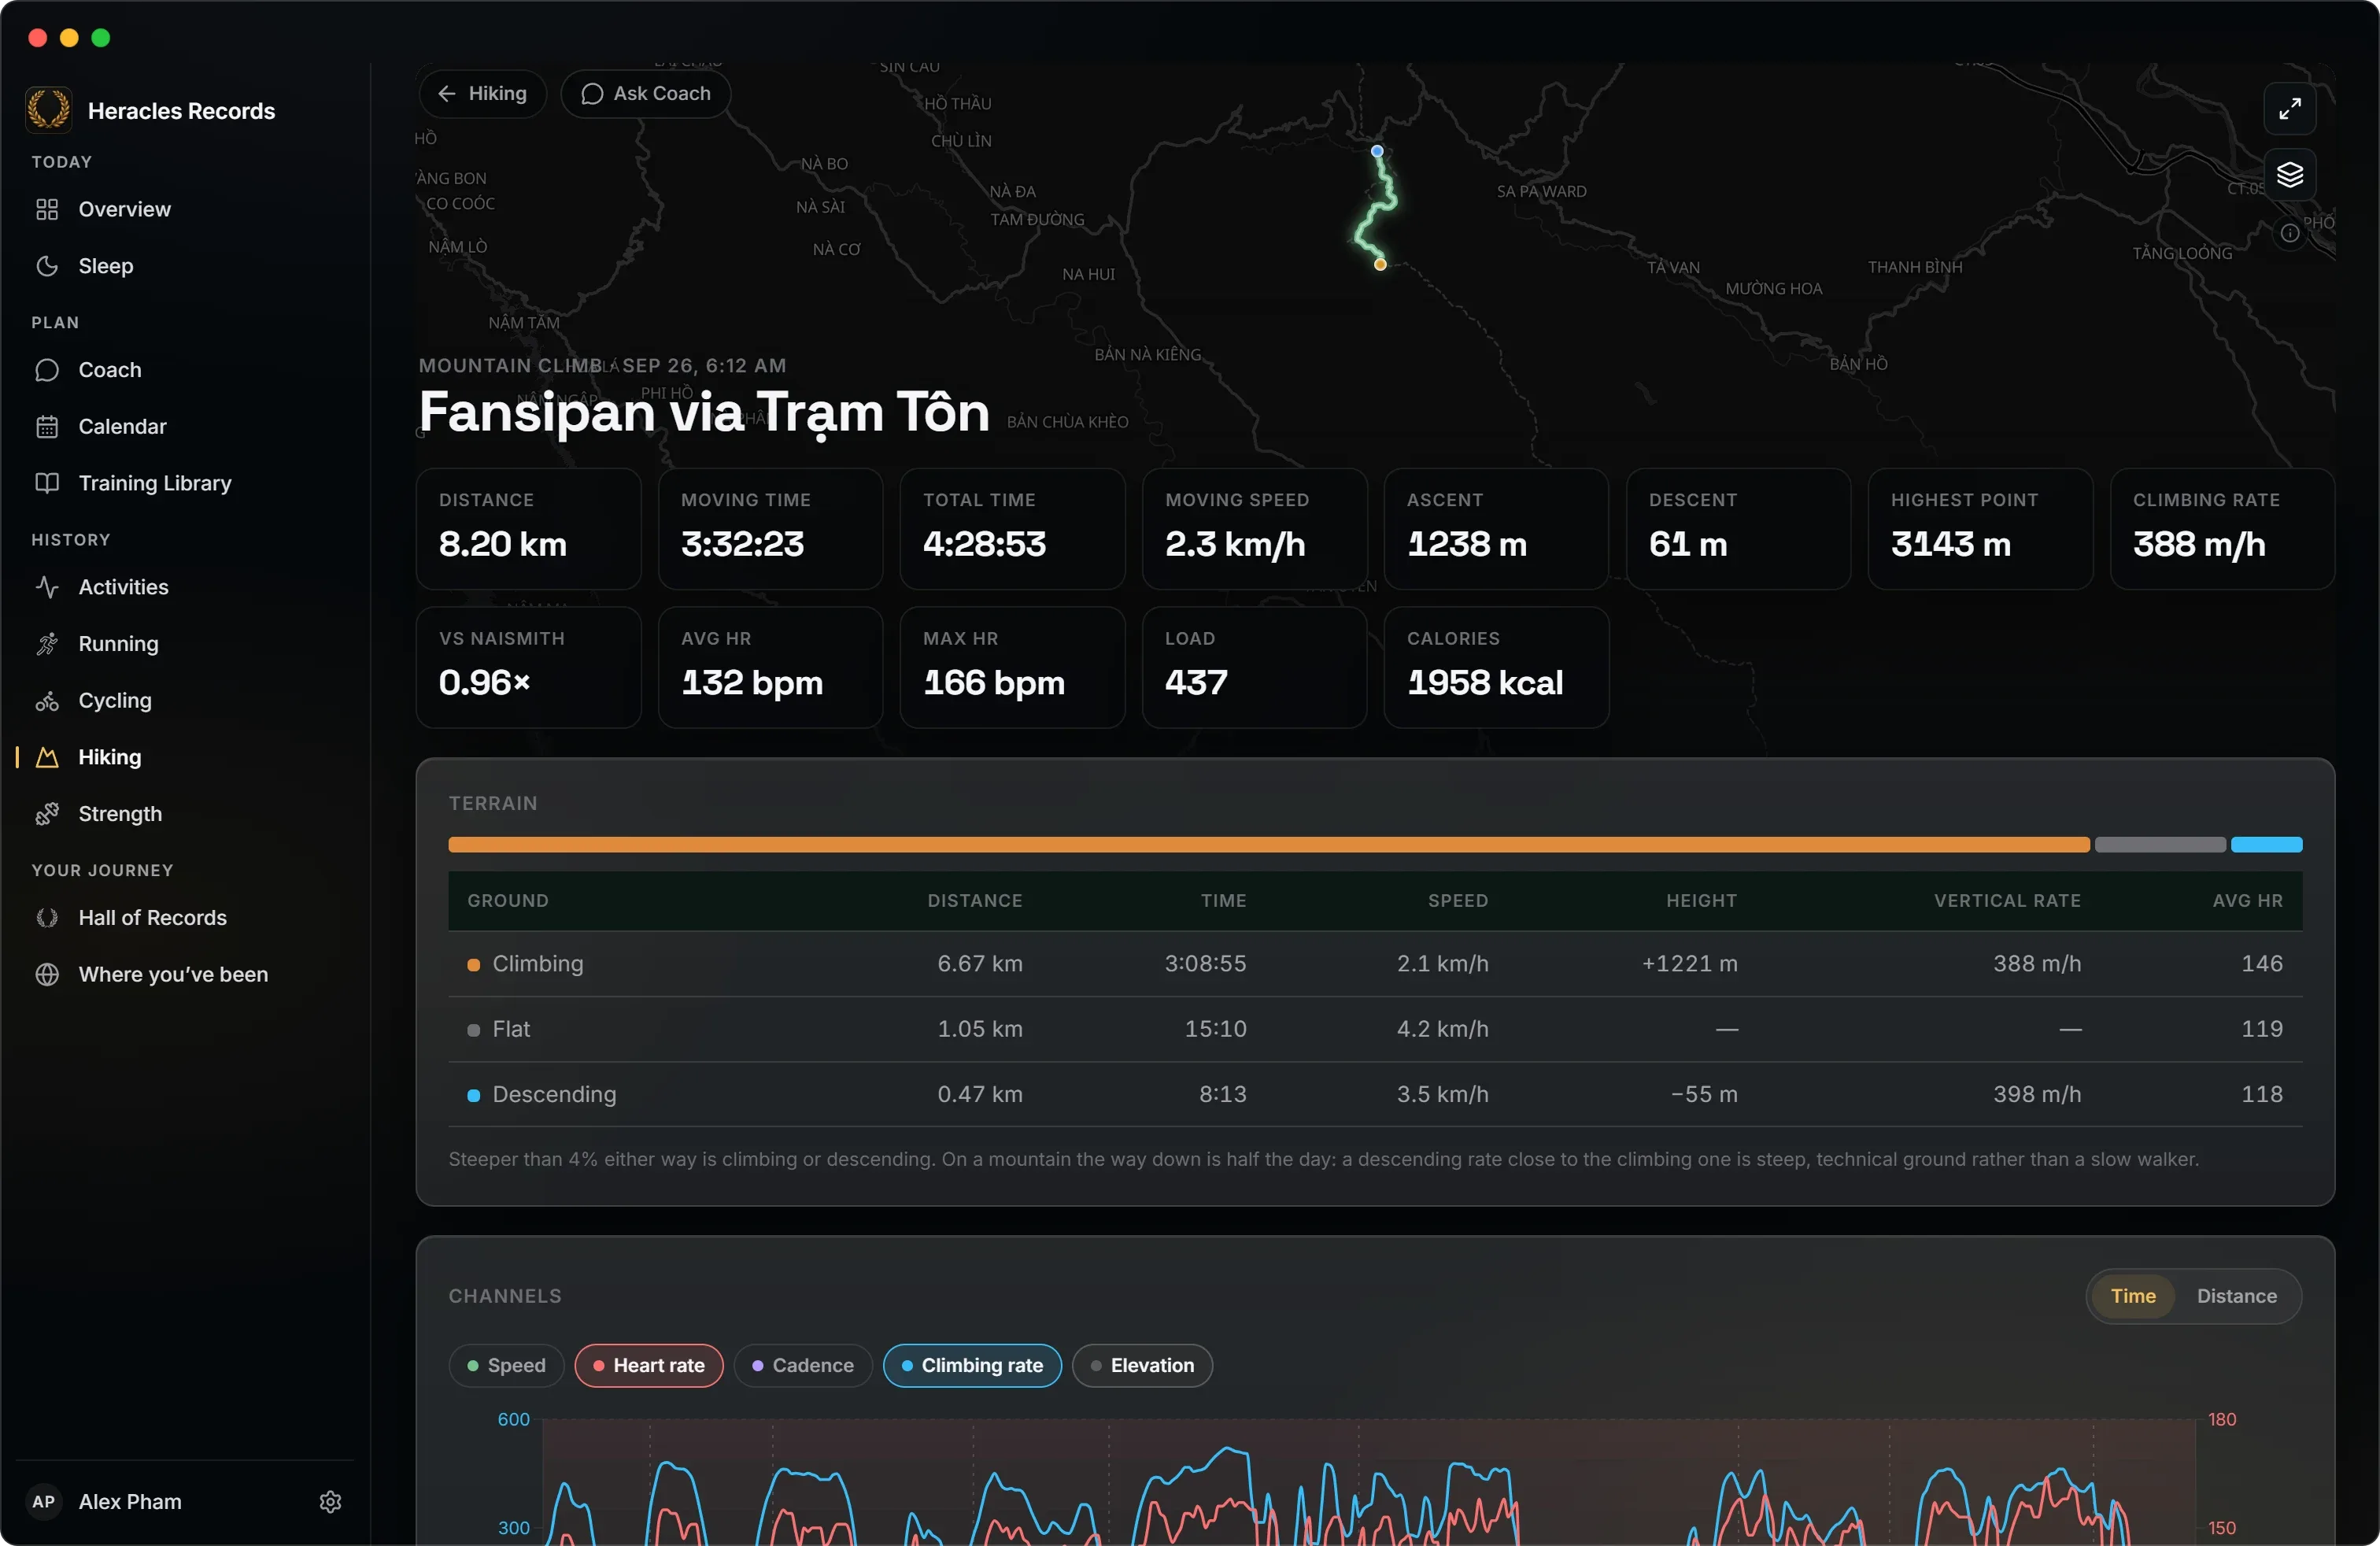The image size is (2380, 1546).
Task: Open the Running figure icon
Action: (47, 644)
